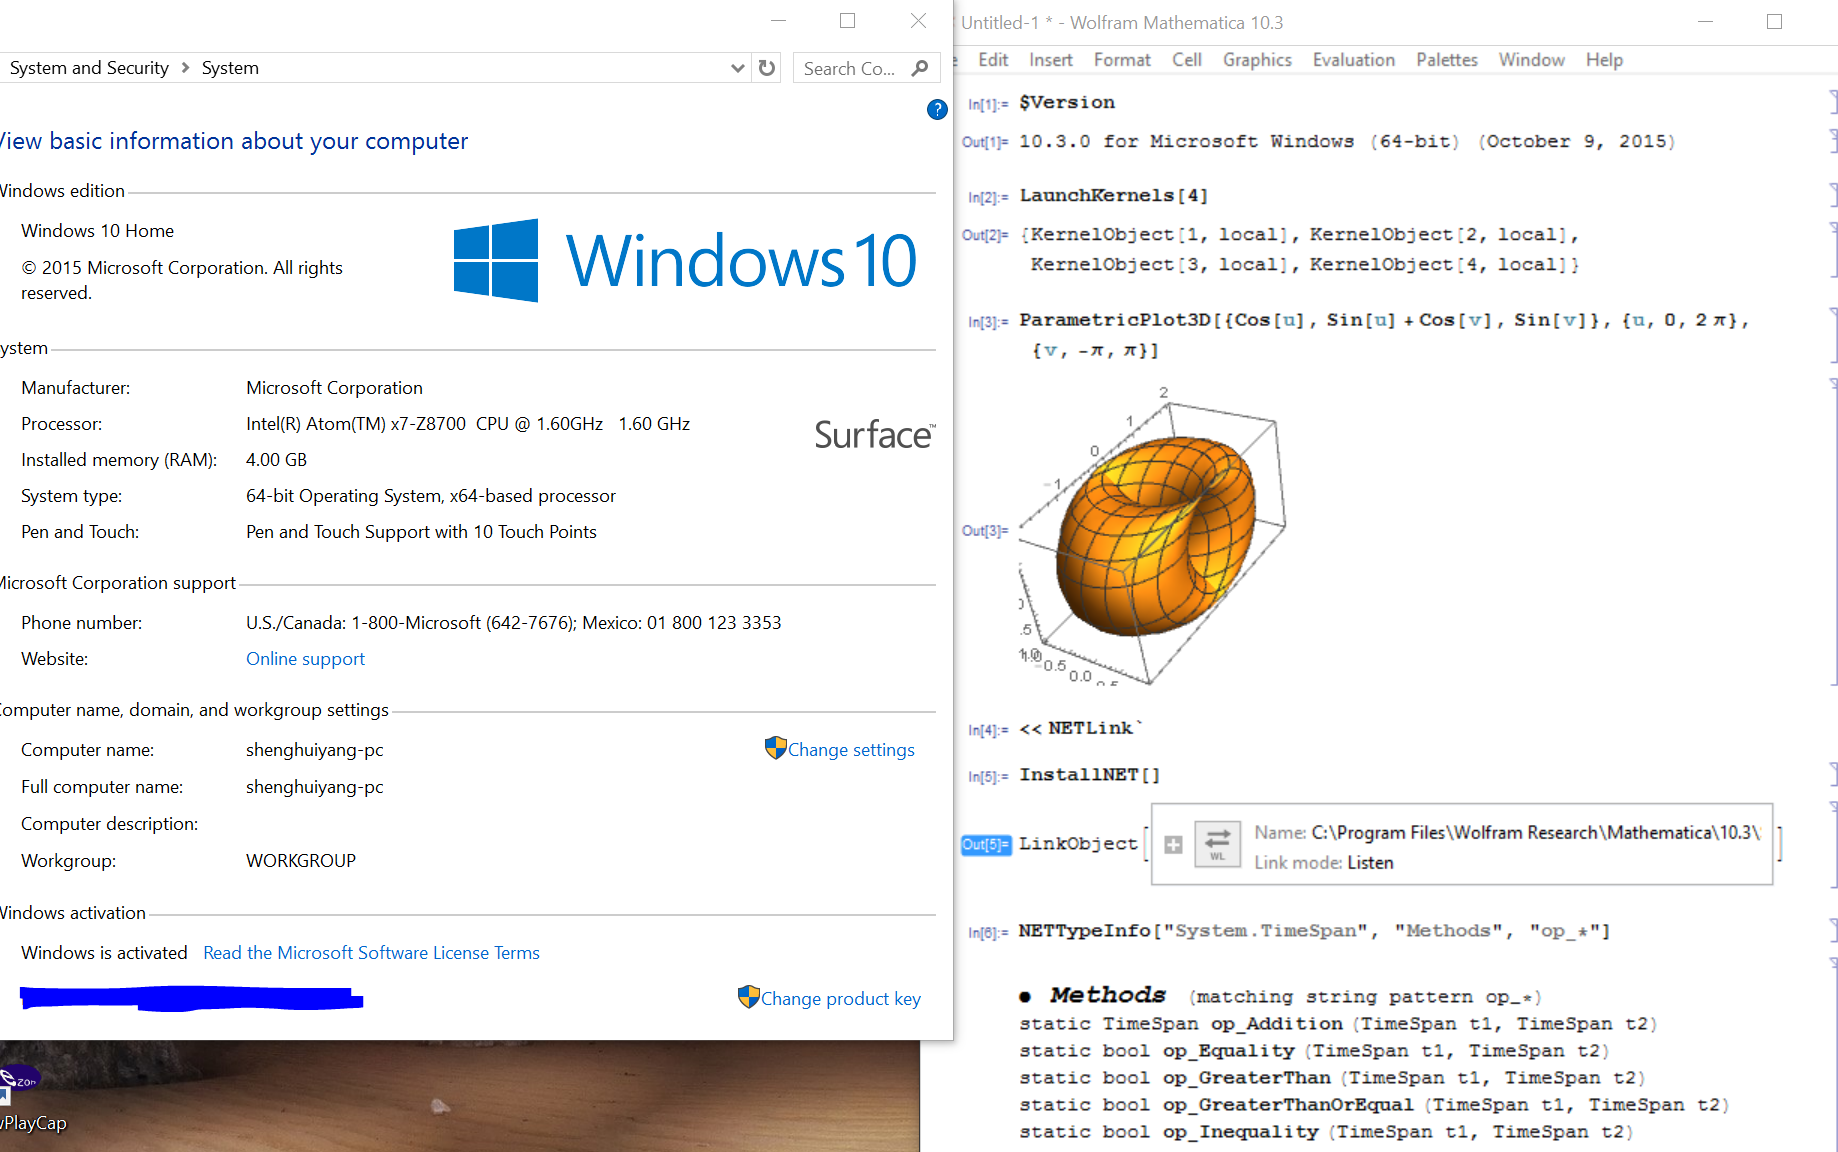Open the Window menu in Mathematica
Image resolution: width=1838 pixels, height=1152 pixels.
click(x=1531, y=60)
